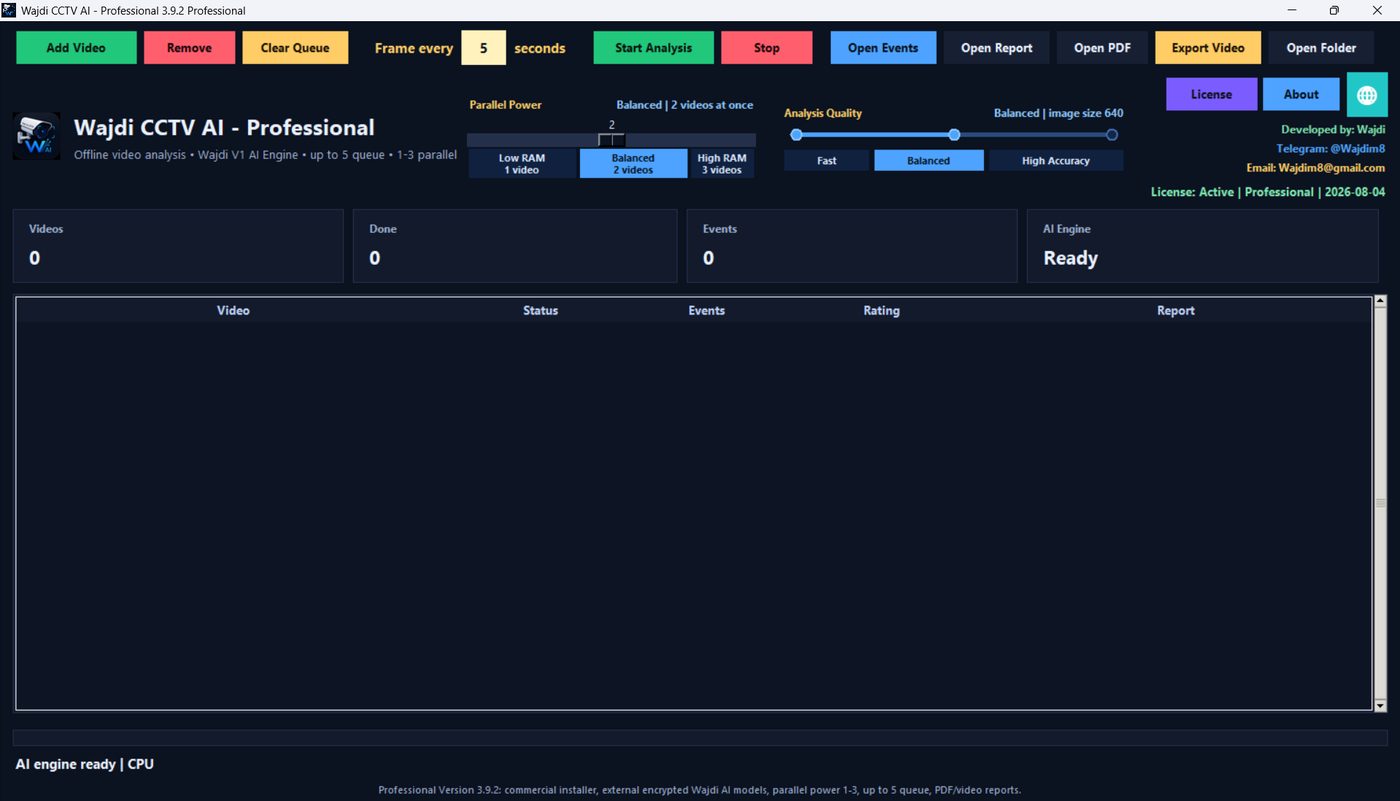Click the Rating column header

click(x=881, y=311)
